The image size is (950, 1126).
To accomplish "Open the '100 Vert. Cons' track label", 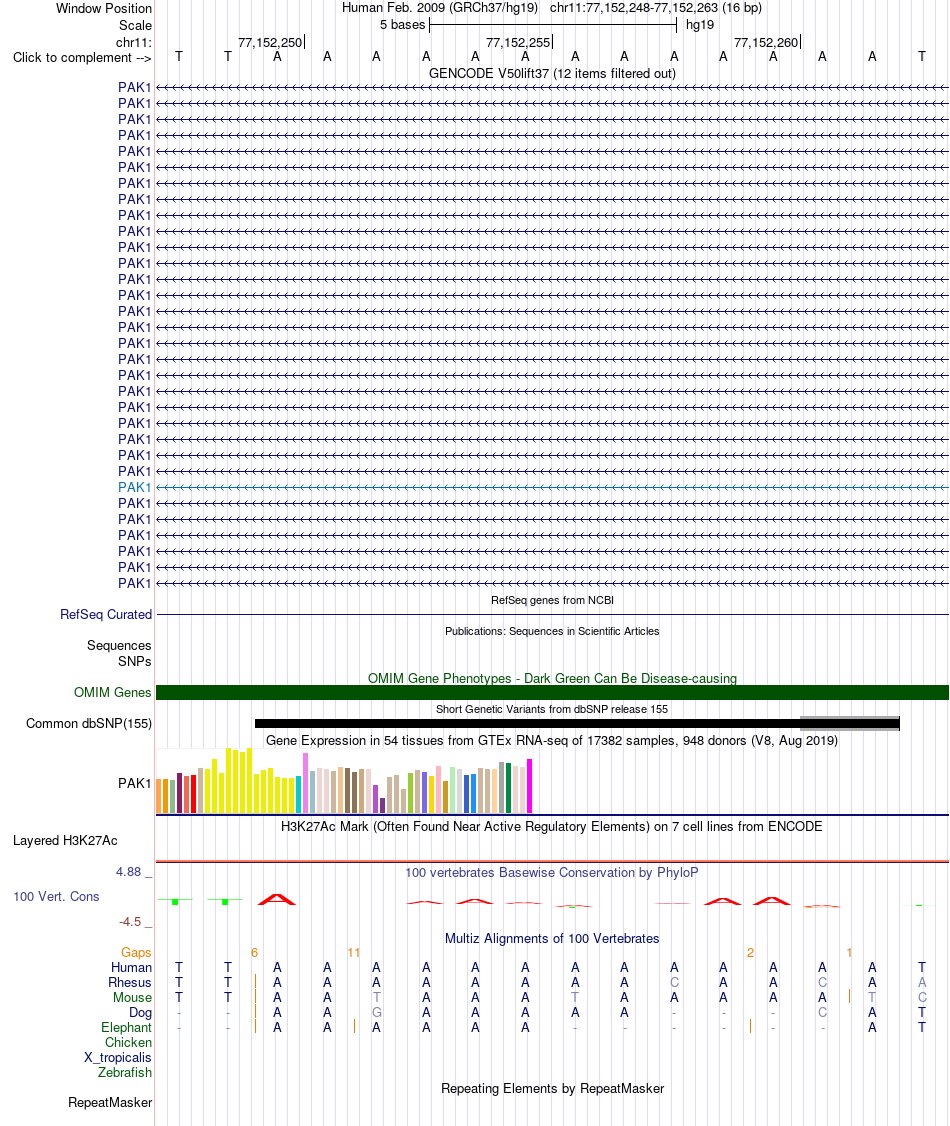I will 56,896.
